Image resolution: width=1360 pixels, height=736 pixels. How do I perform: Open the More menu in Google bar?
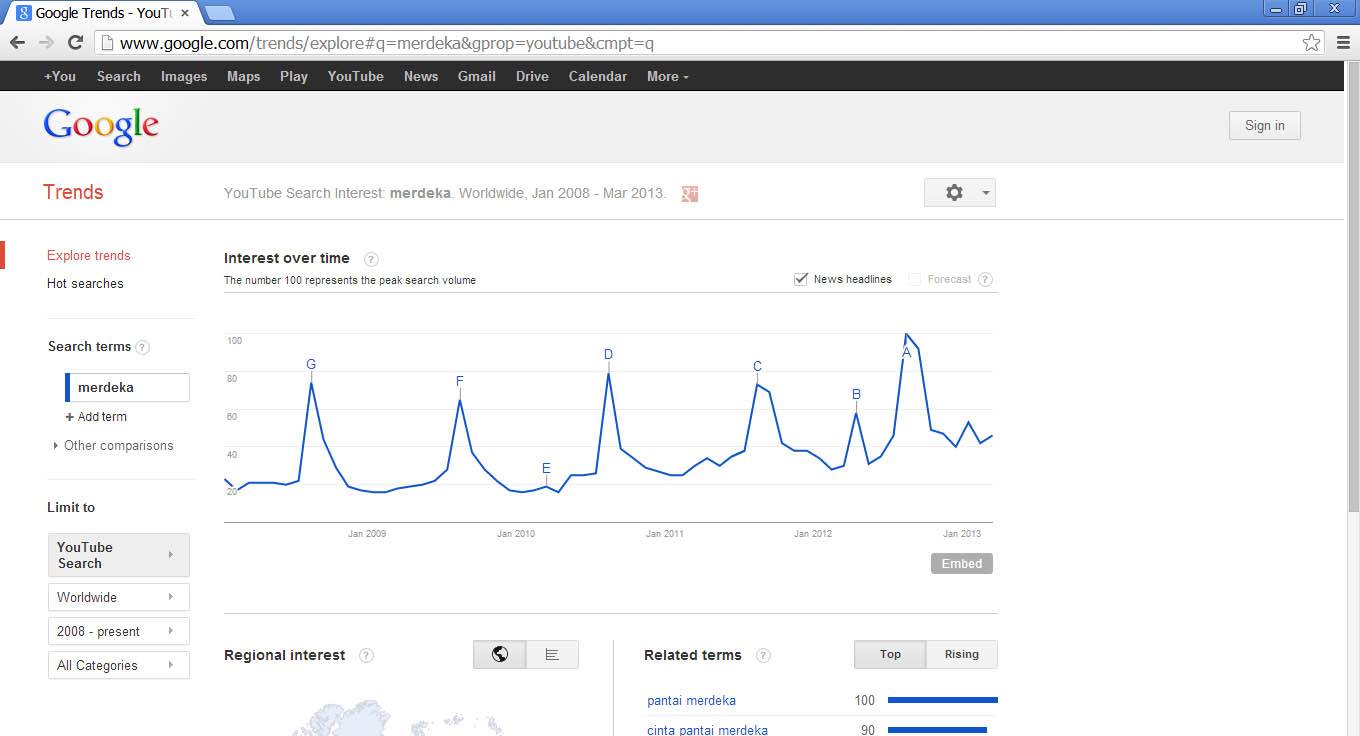[x=667, y=76]
